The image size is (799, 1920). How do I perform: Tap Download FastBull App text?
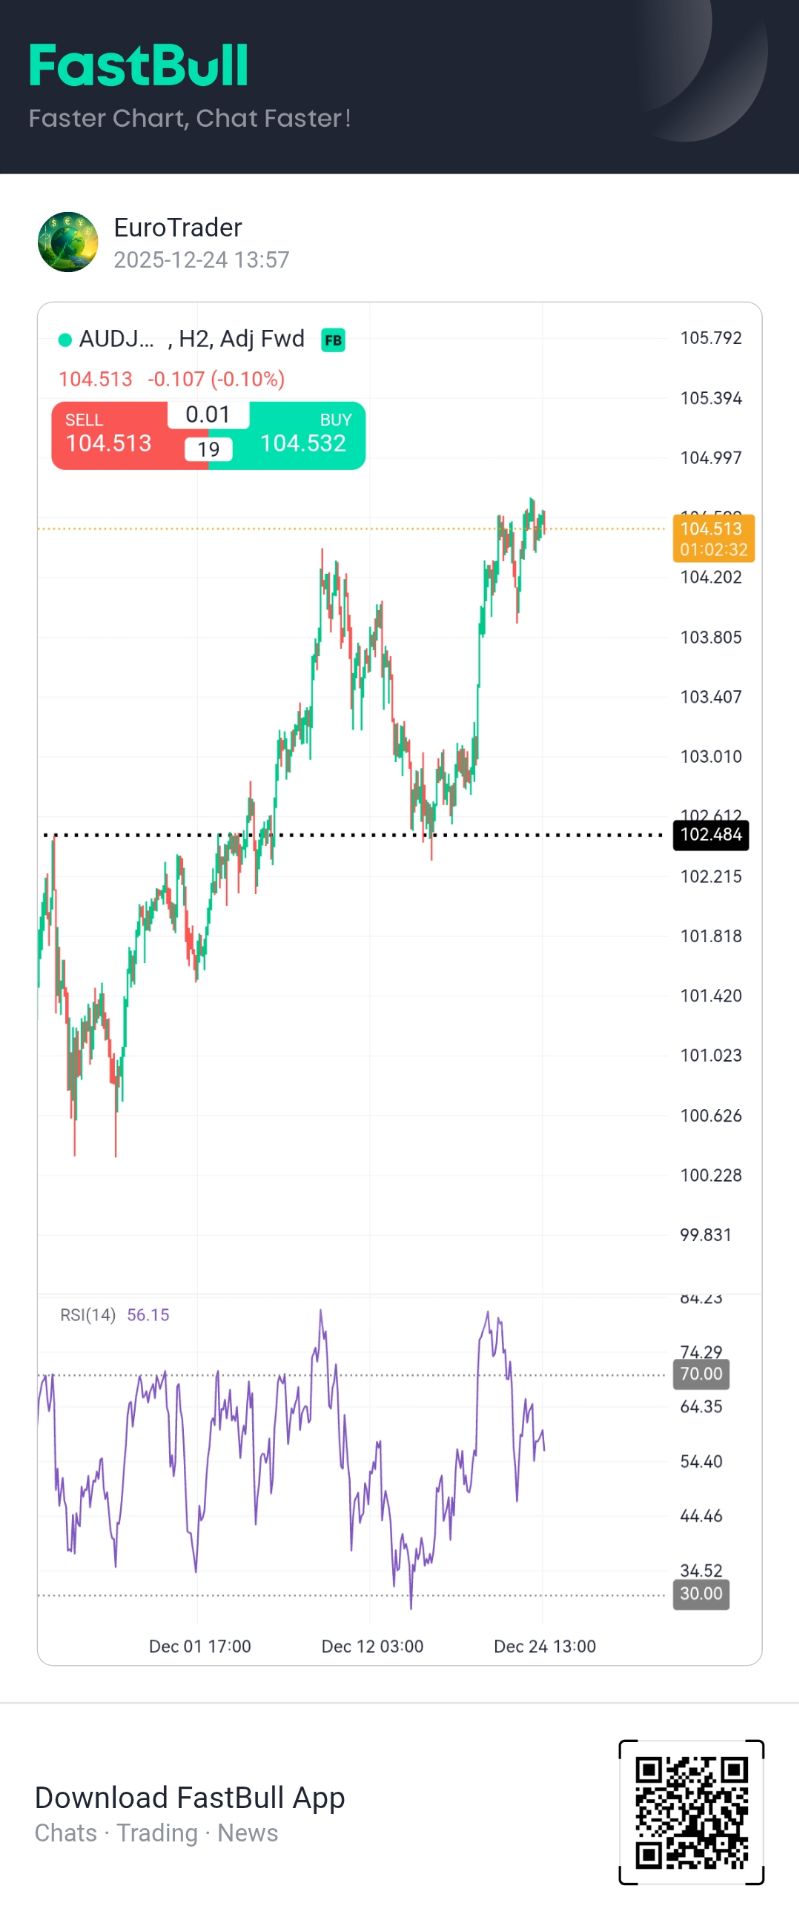[x=190, y=1797]
